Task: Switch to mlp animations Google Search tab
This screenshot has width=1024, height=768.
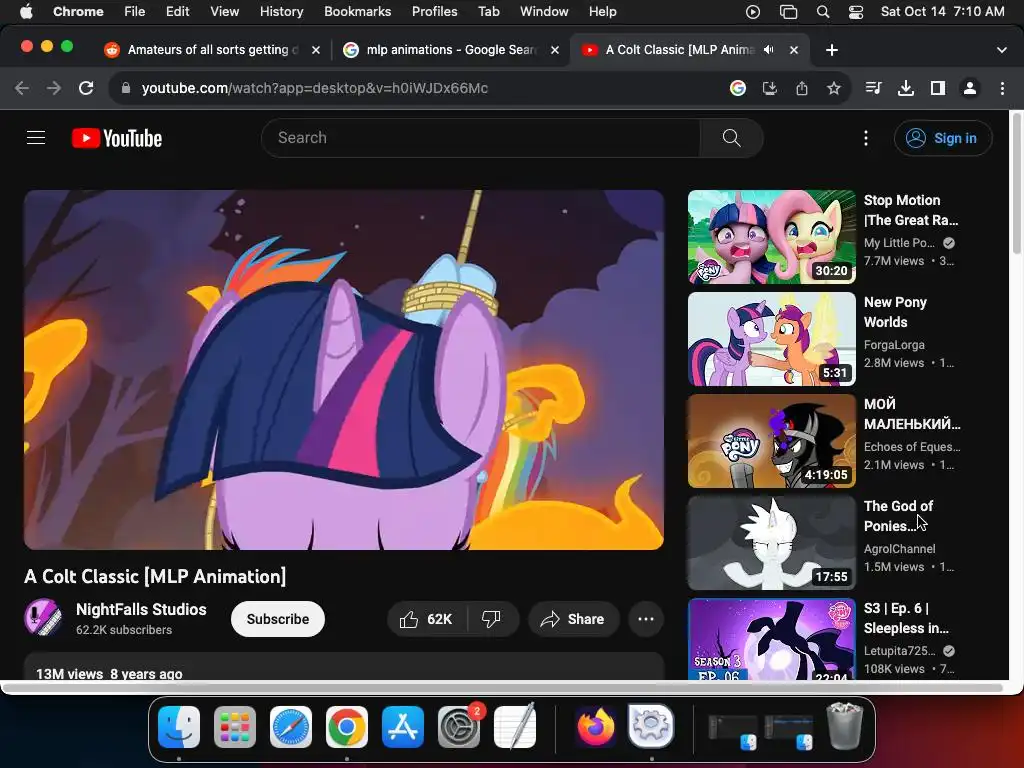Action: (451, 50)
